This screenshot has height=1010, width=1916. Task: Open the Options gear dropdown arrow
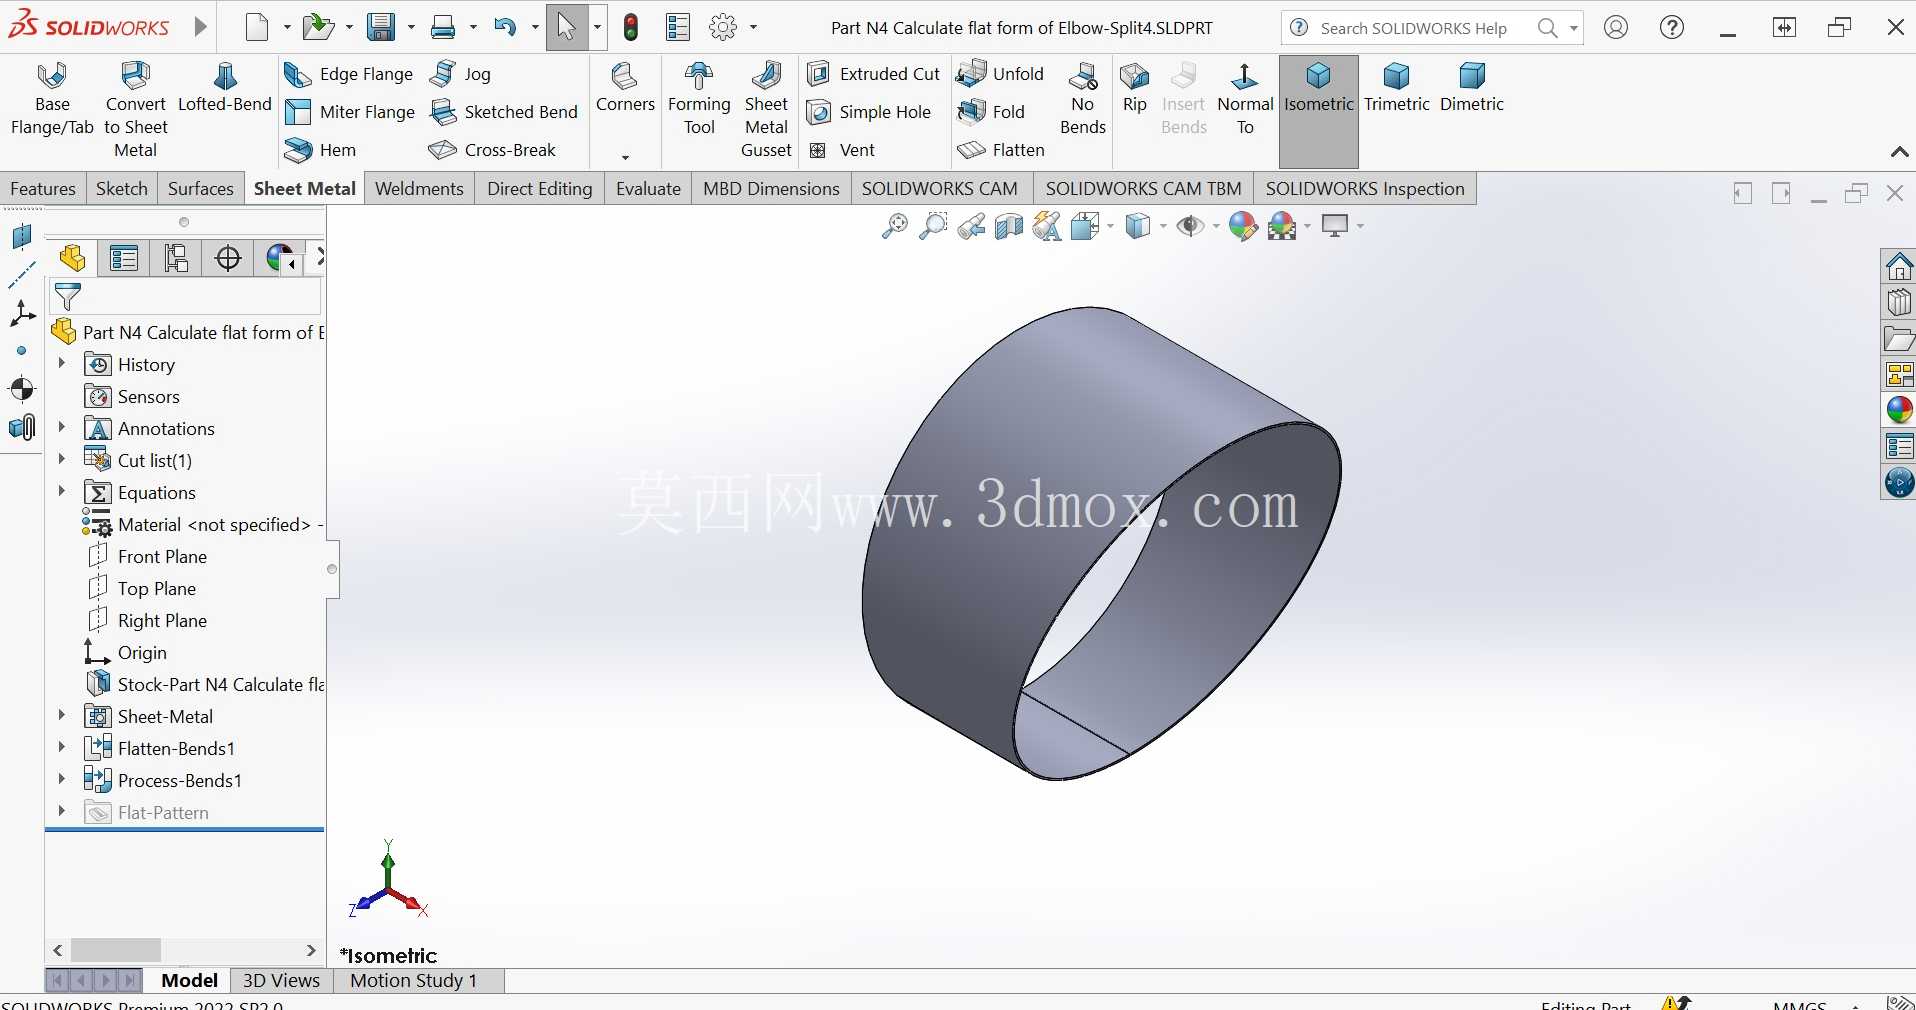[x=753, y=28]
